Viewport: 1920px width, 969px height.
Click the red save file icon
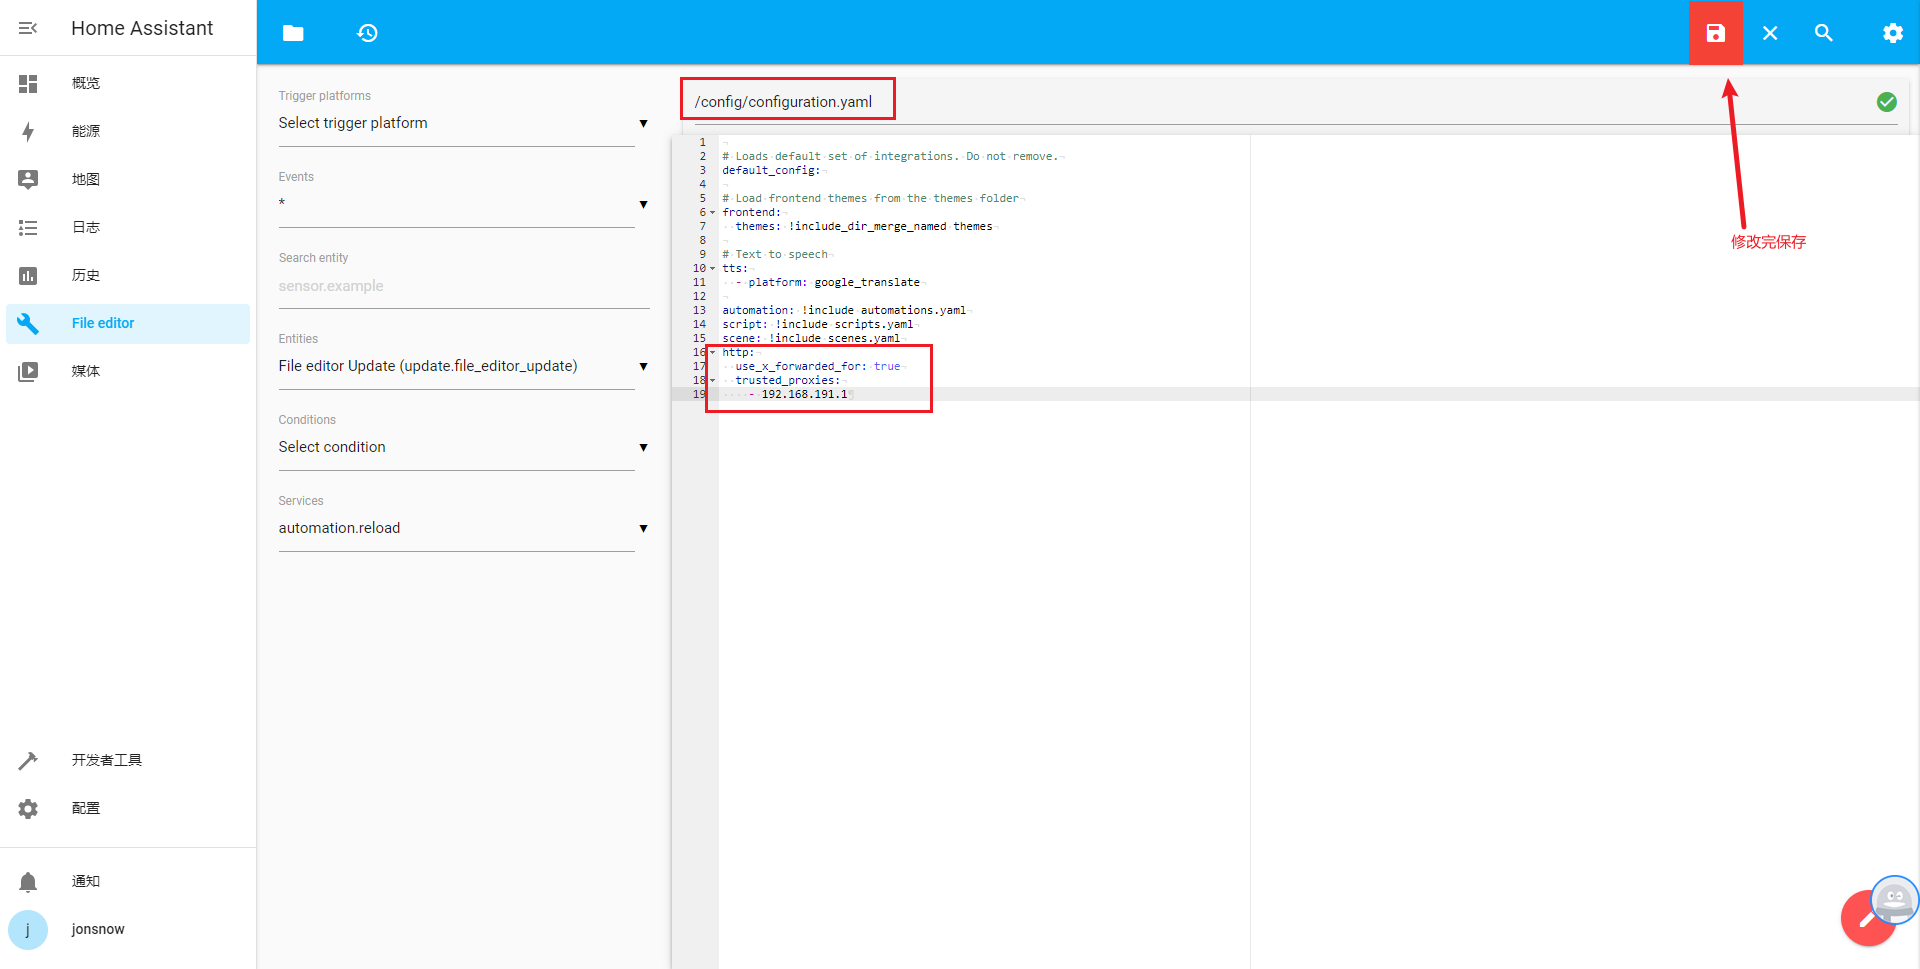tap(1715, 33)
